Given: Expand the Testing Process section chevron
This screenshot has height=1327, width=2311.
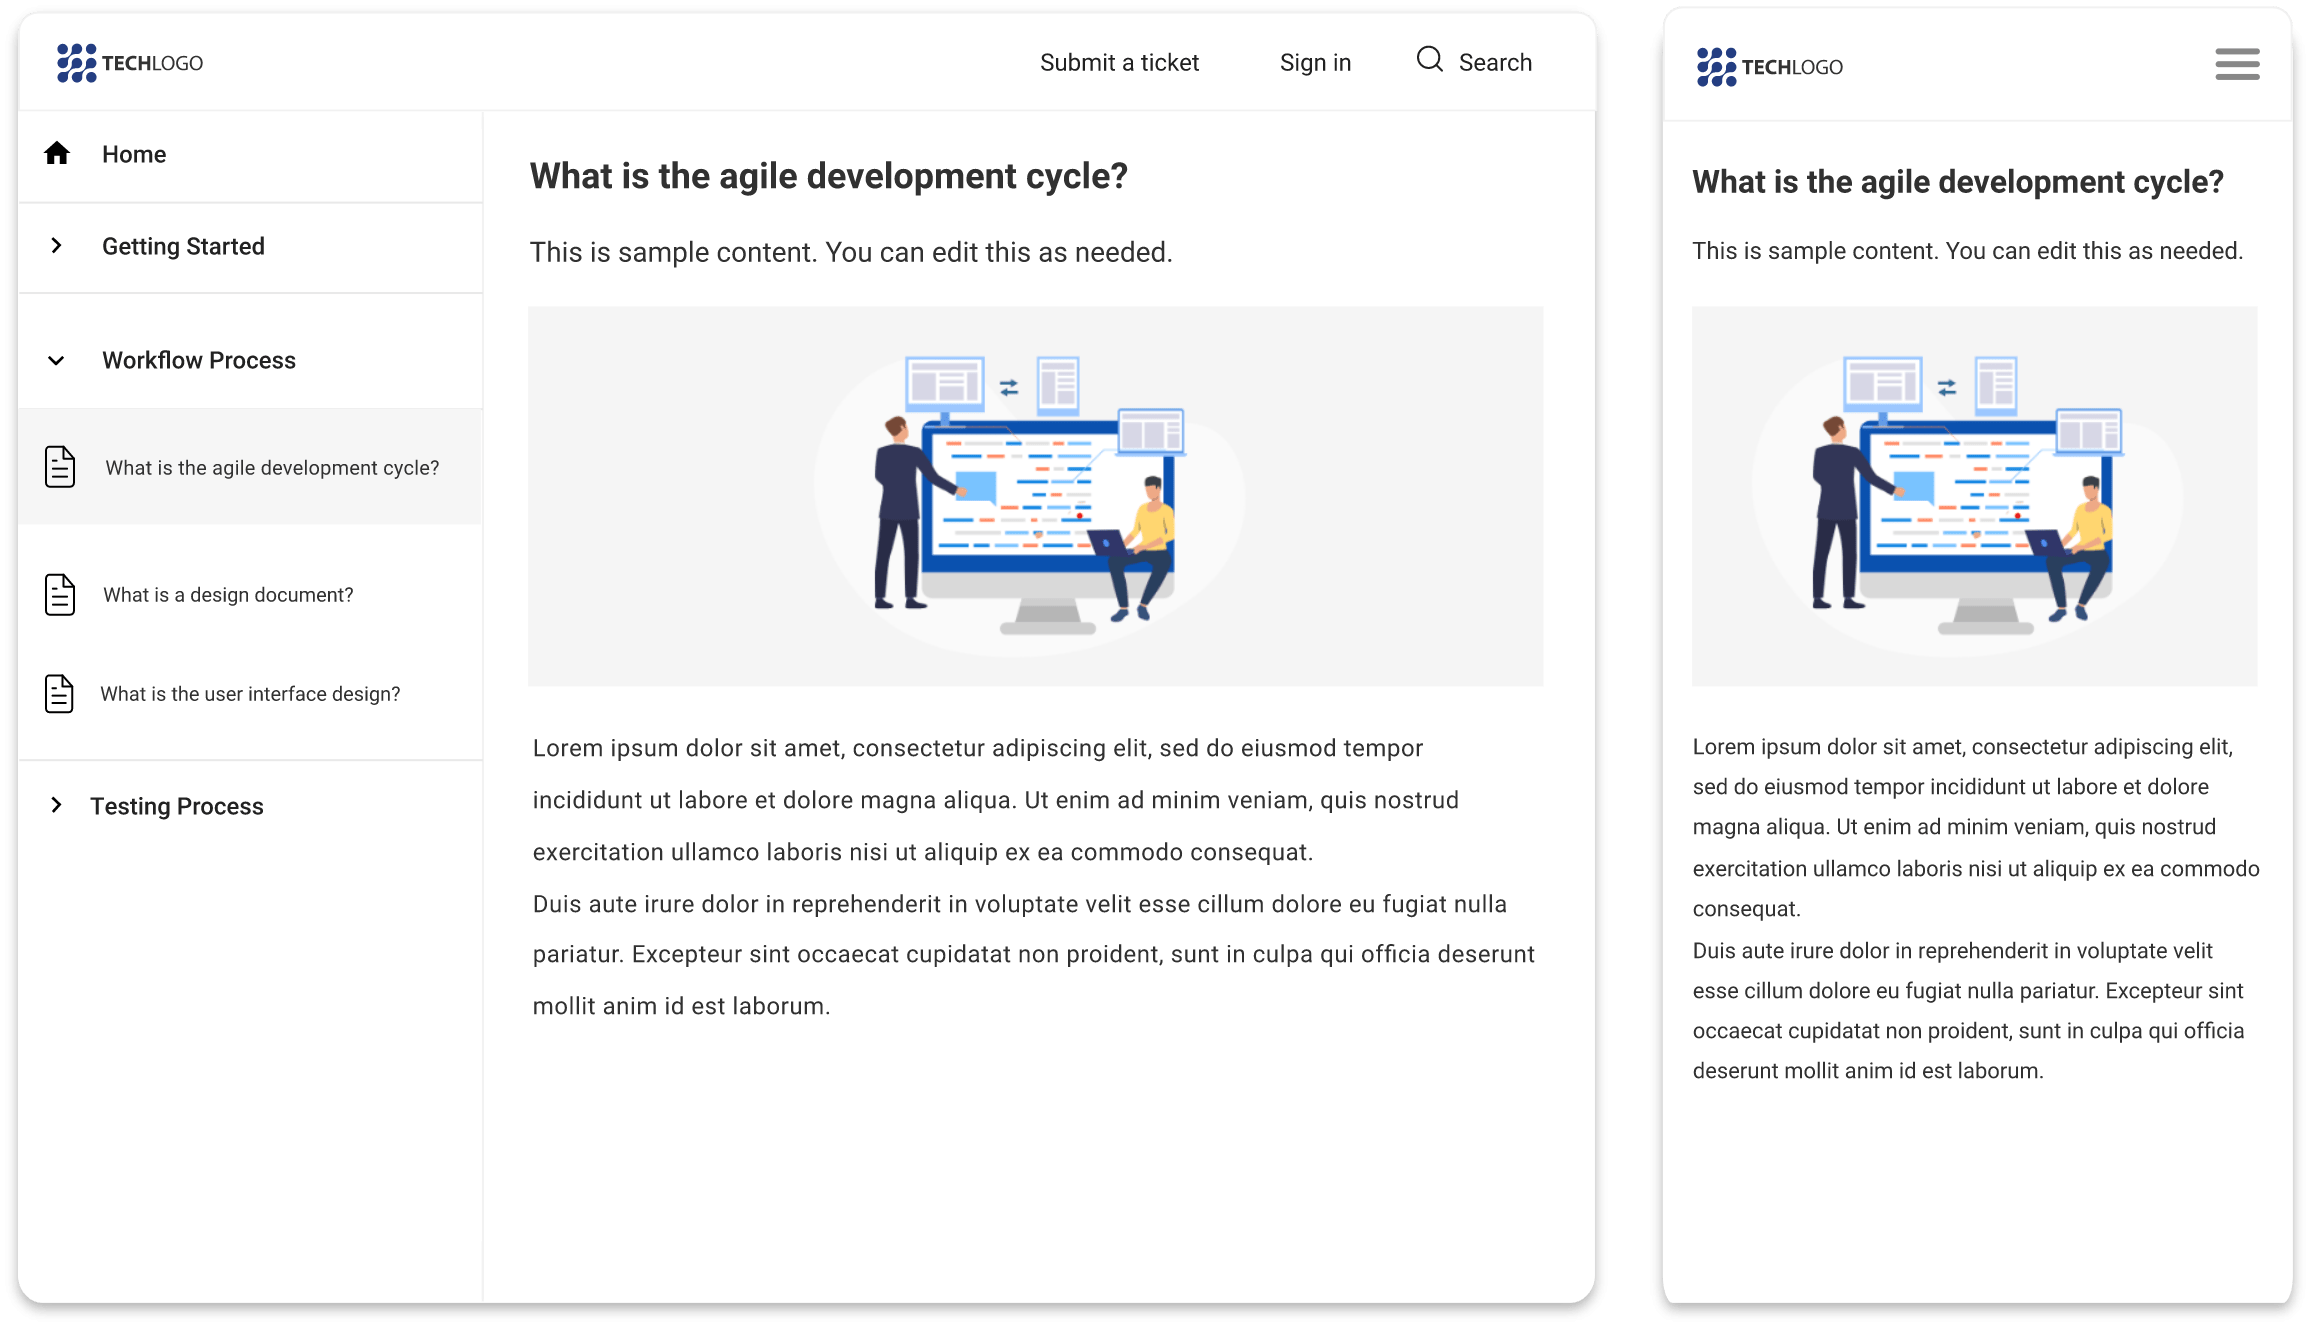Looking at the screenshot, I should pos(57,805).
